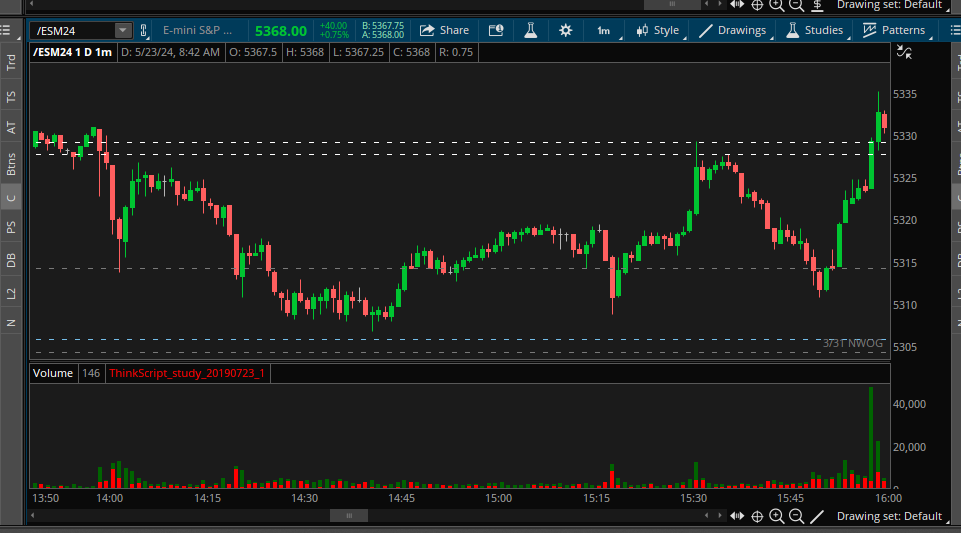Select the bottom trendline drawing tool icon
Viewport: 961px width, 533px height.
pyautogui.click(x=817, y=516)
